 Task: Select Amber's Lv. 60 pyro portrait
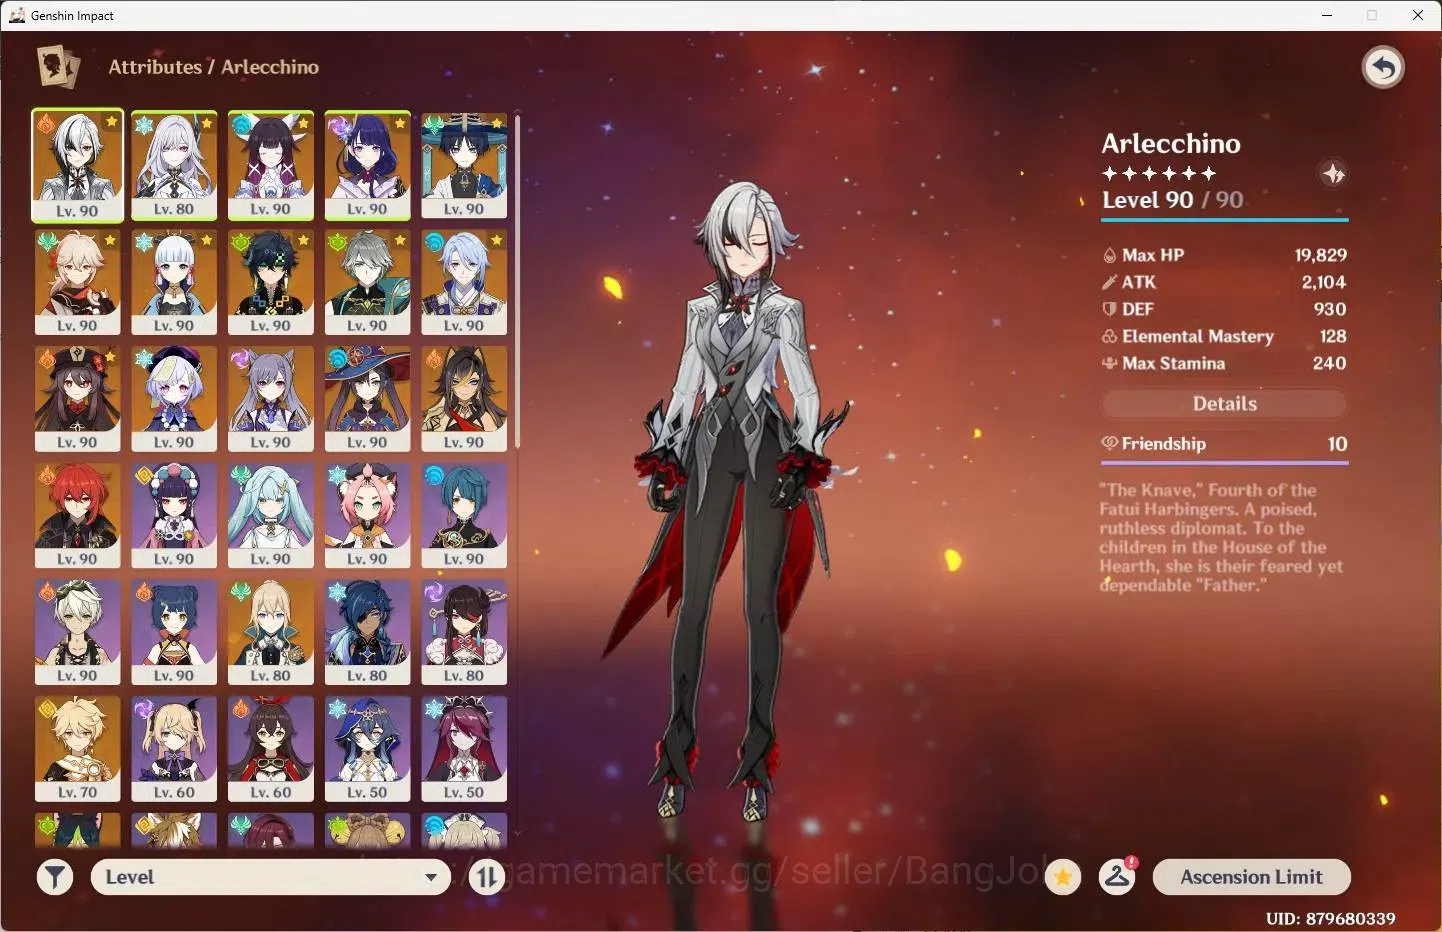(270, 750)
